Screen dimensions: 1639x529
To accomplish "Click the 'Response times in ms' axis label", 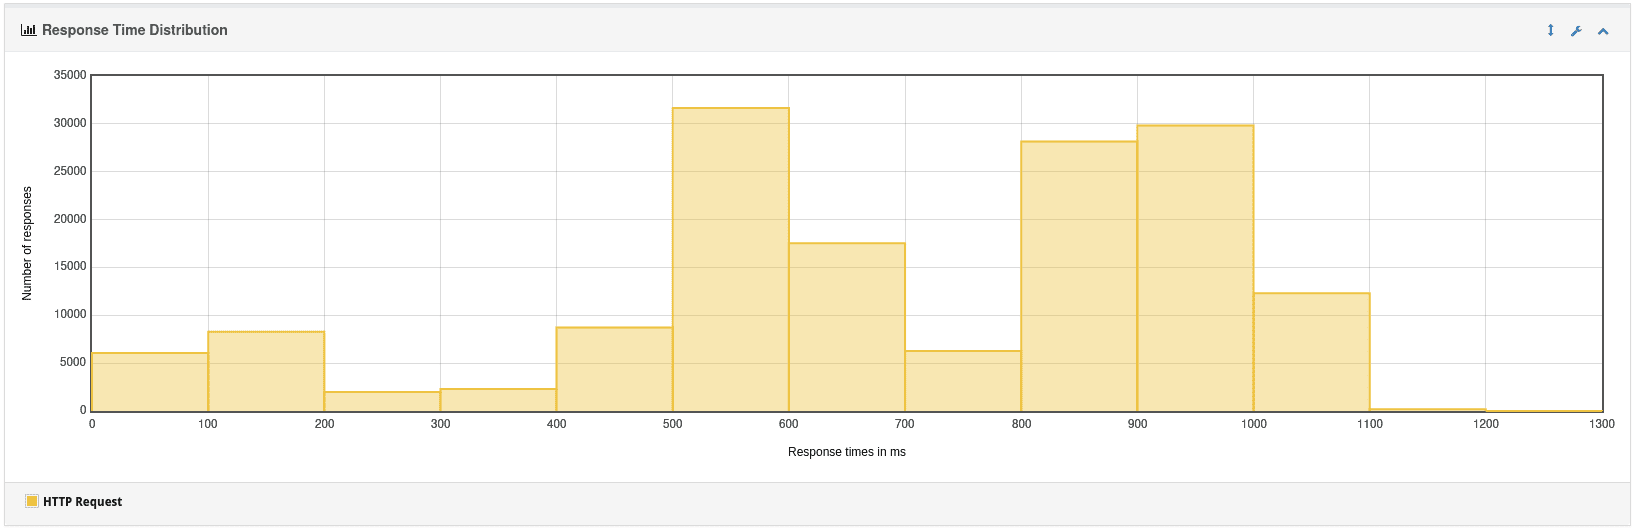I will (847, 452).
